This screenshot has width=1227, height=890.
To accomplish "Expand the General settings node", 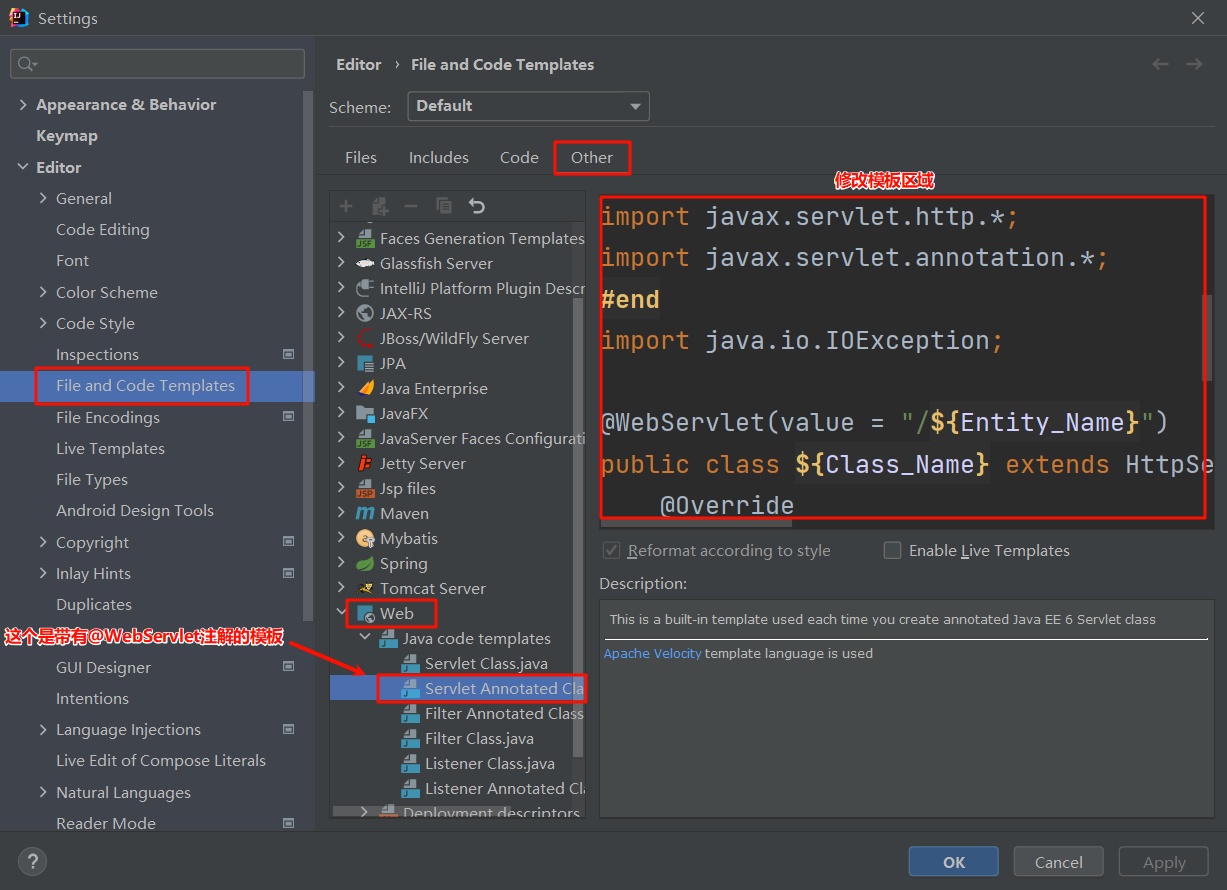I will click(x=43, y=198).
